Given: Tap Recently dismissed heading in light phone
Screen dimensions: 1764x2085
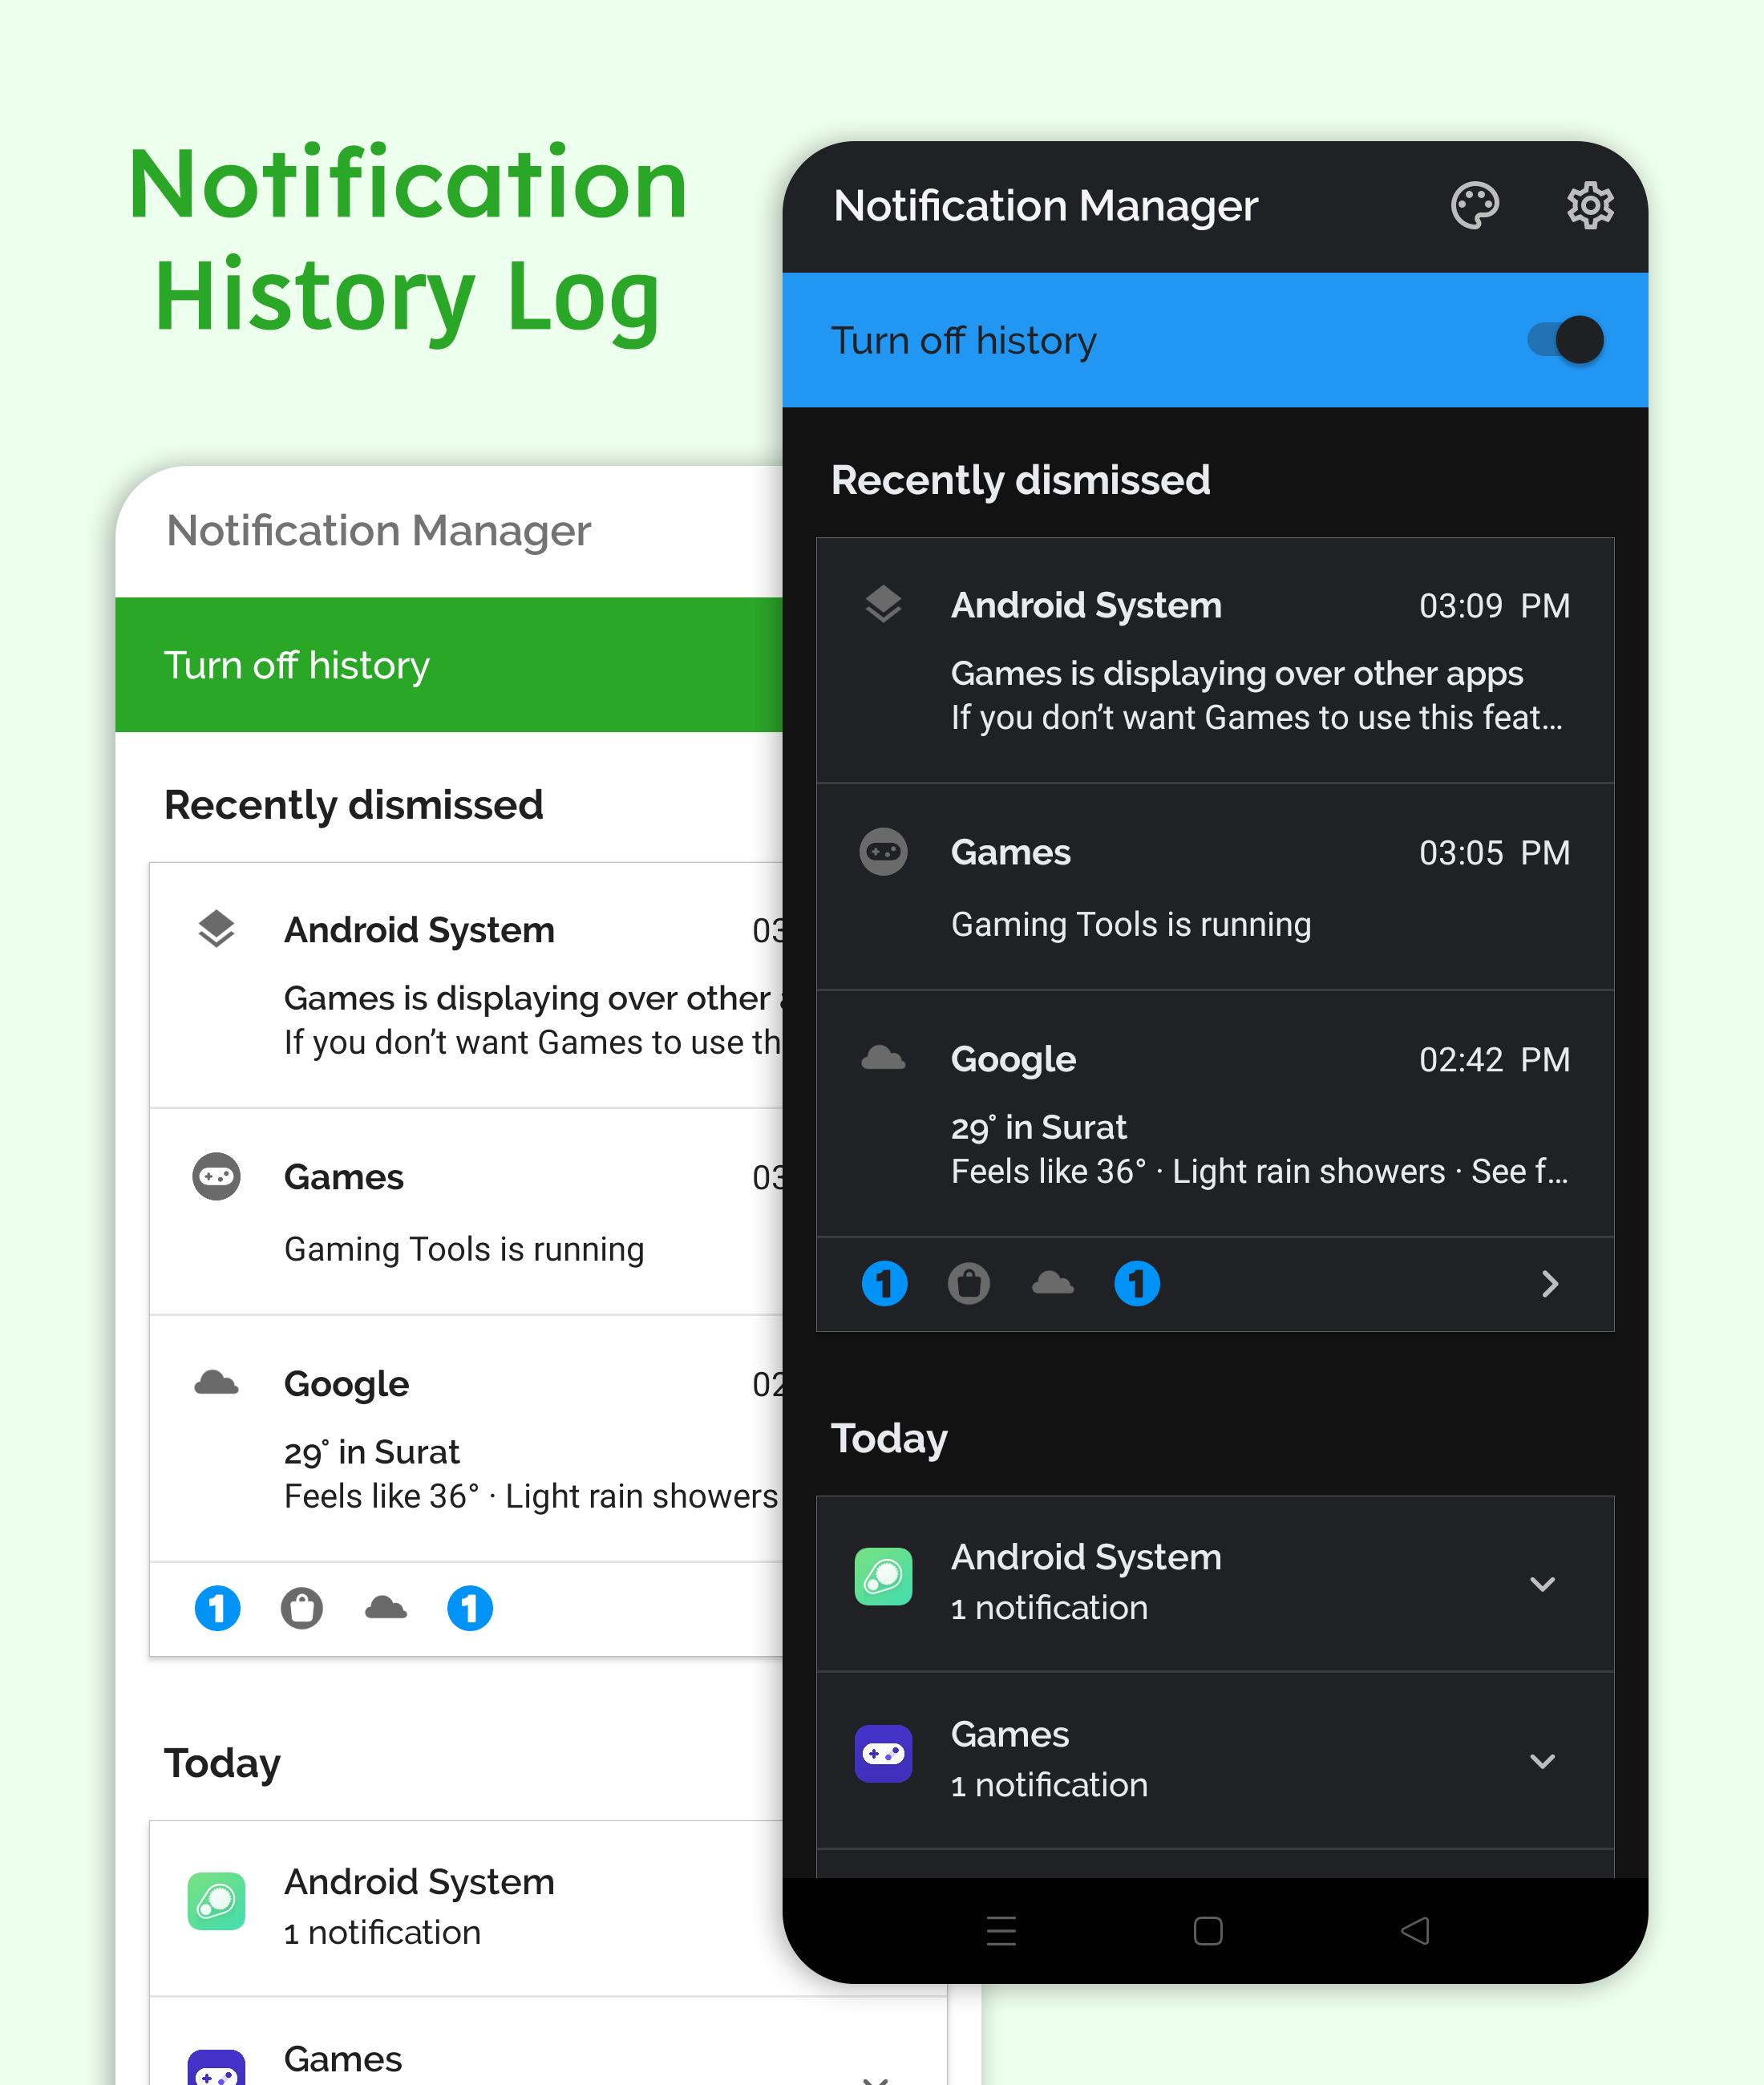Looking at the screenshot, I should [354, 806].
